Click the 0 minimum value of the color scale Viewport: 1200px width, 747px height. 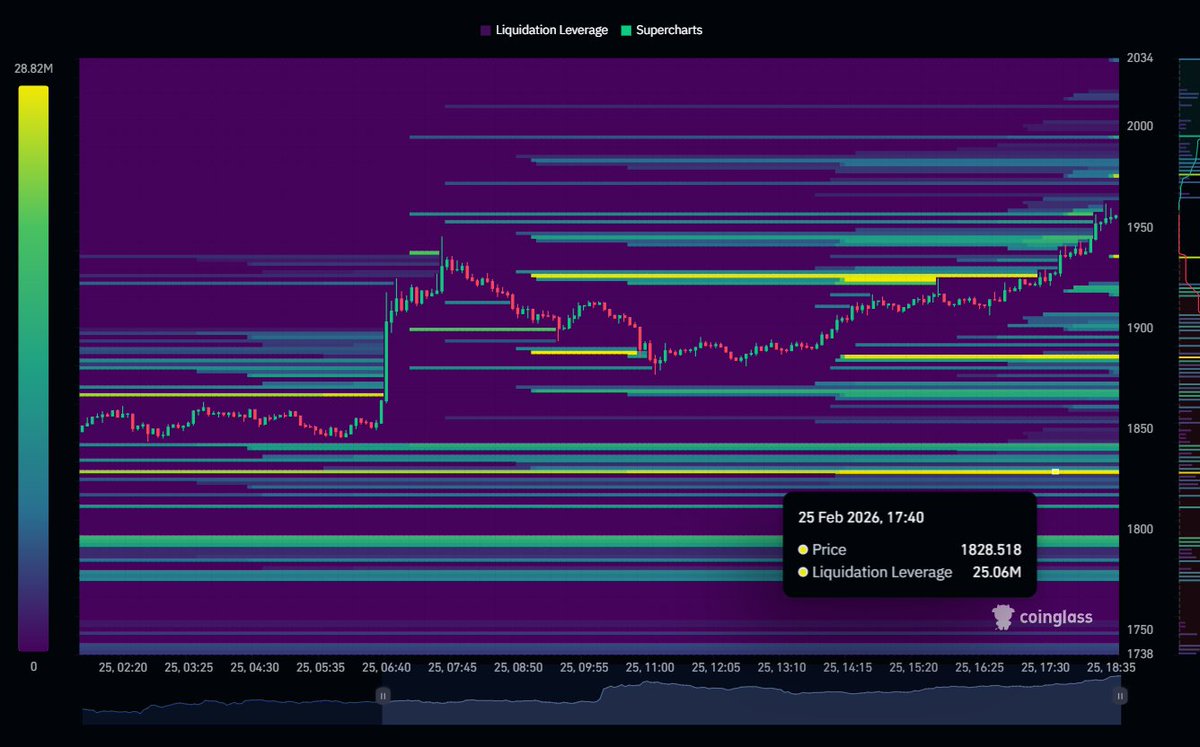coord(33,666)
